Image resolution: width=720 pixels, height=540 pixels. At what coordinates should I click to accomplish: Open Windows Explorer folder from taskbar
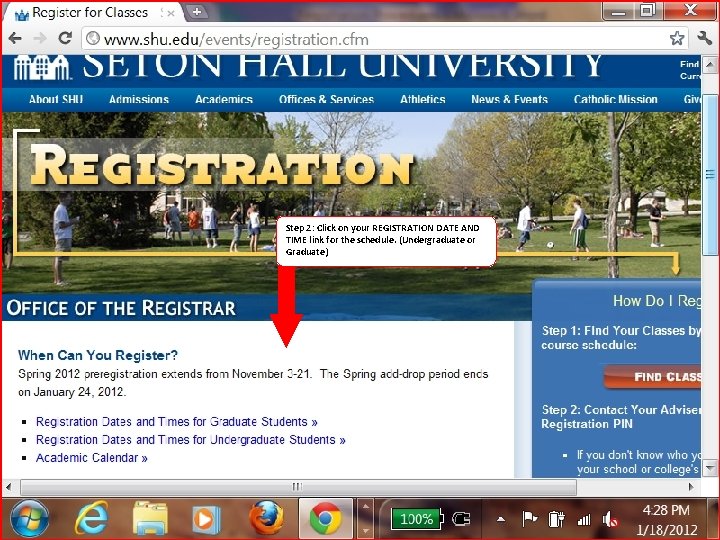(150, 518)
